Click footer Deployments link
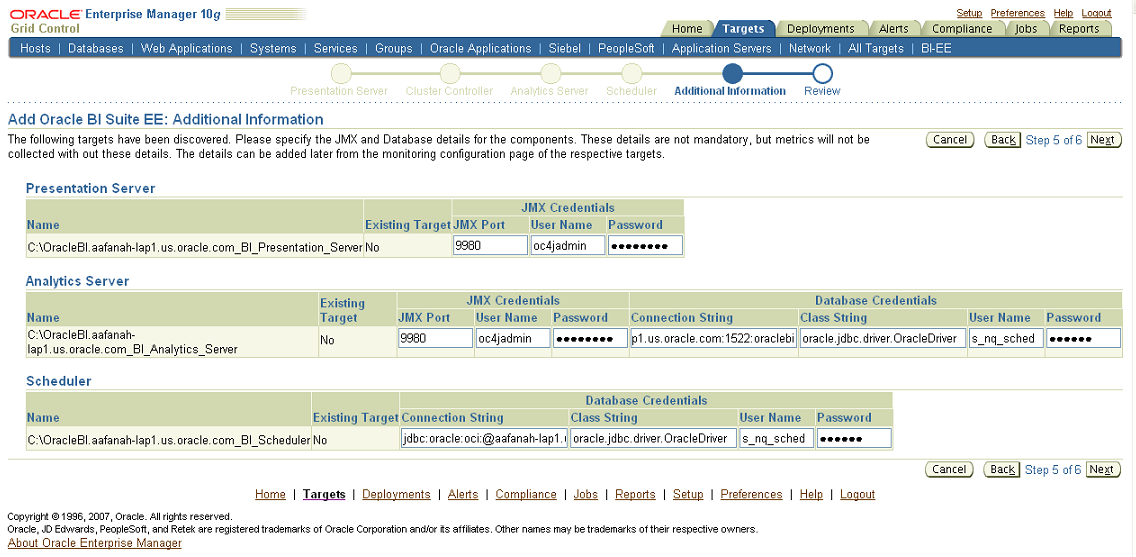 pos(396,494)
